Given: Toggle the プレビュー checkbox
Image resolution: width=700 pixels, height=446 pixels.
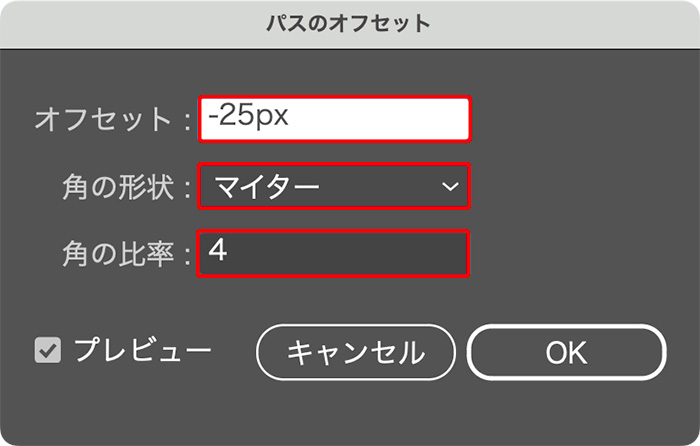Looking at the screenshot, I should click(x=48, y=350).
